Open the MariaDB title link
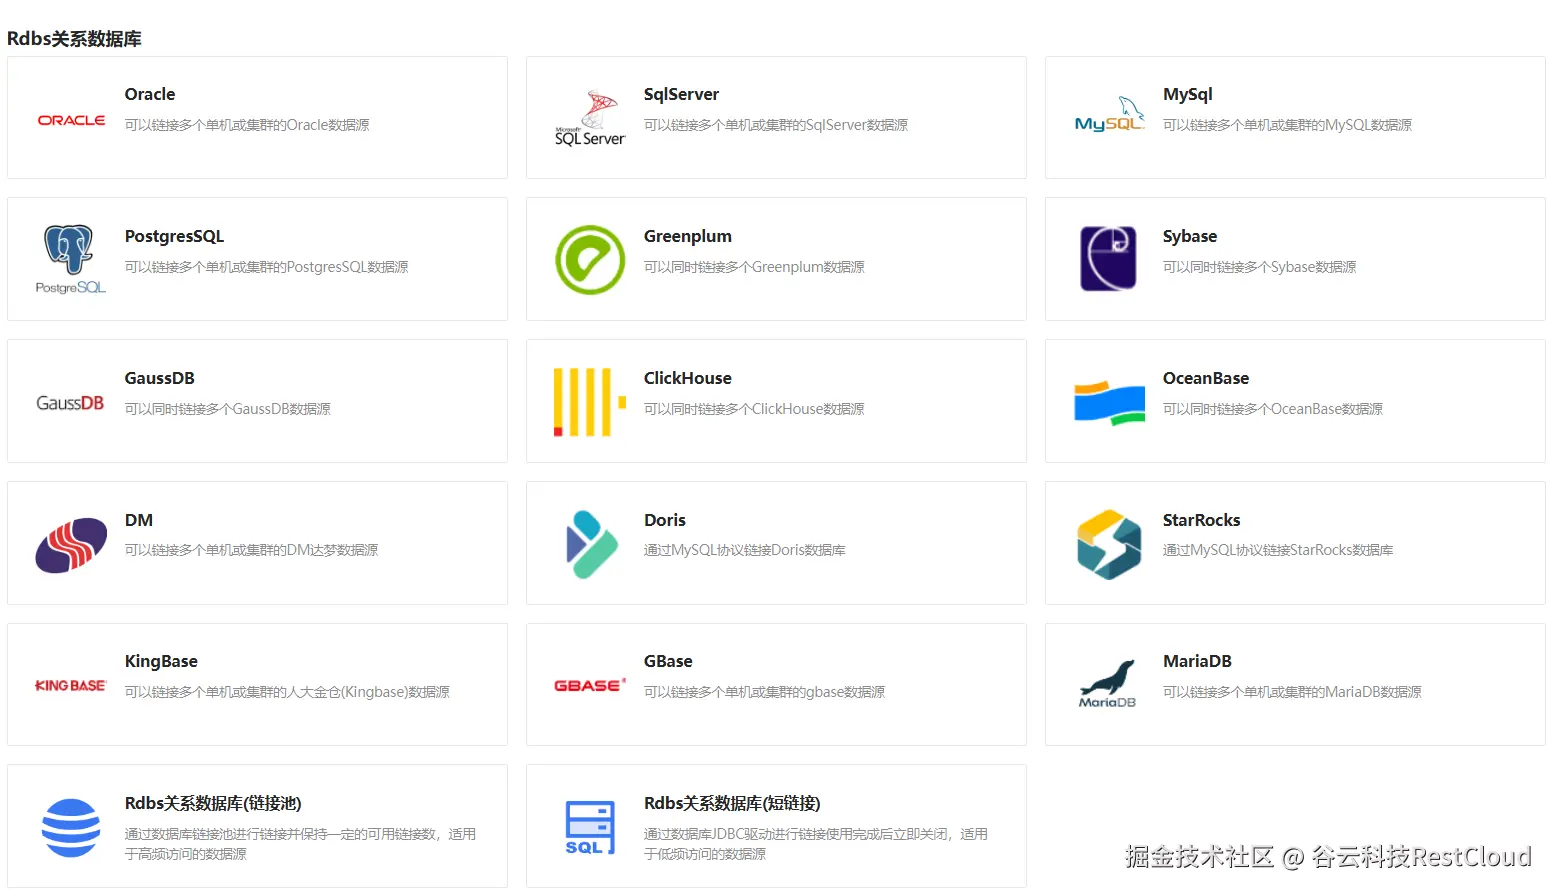Viewport: 1557px width, 895px height. tap(1197, 661)
